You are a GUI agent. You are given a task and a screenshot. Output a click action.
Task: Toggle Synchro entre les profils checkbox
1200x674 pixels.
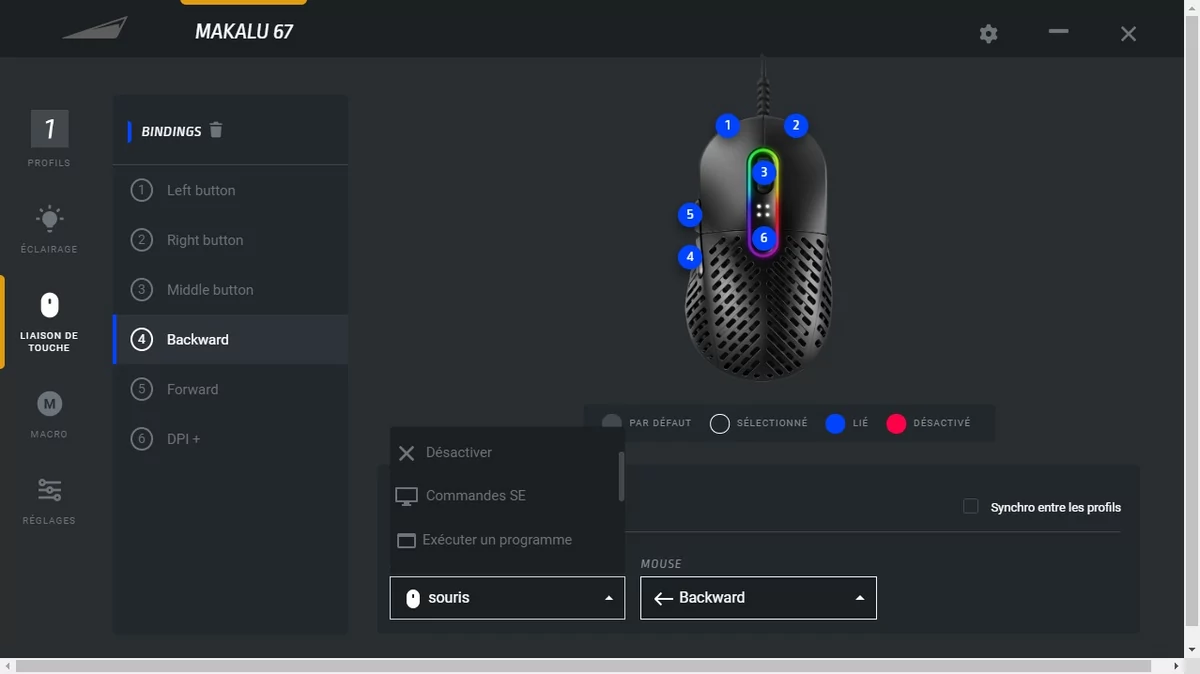click(x=970, y=507)
